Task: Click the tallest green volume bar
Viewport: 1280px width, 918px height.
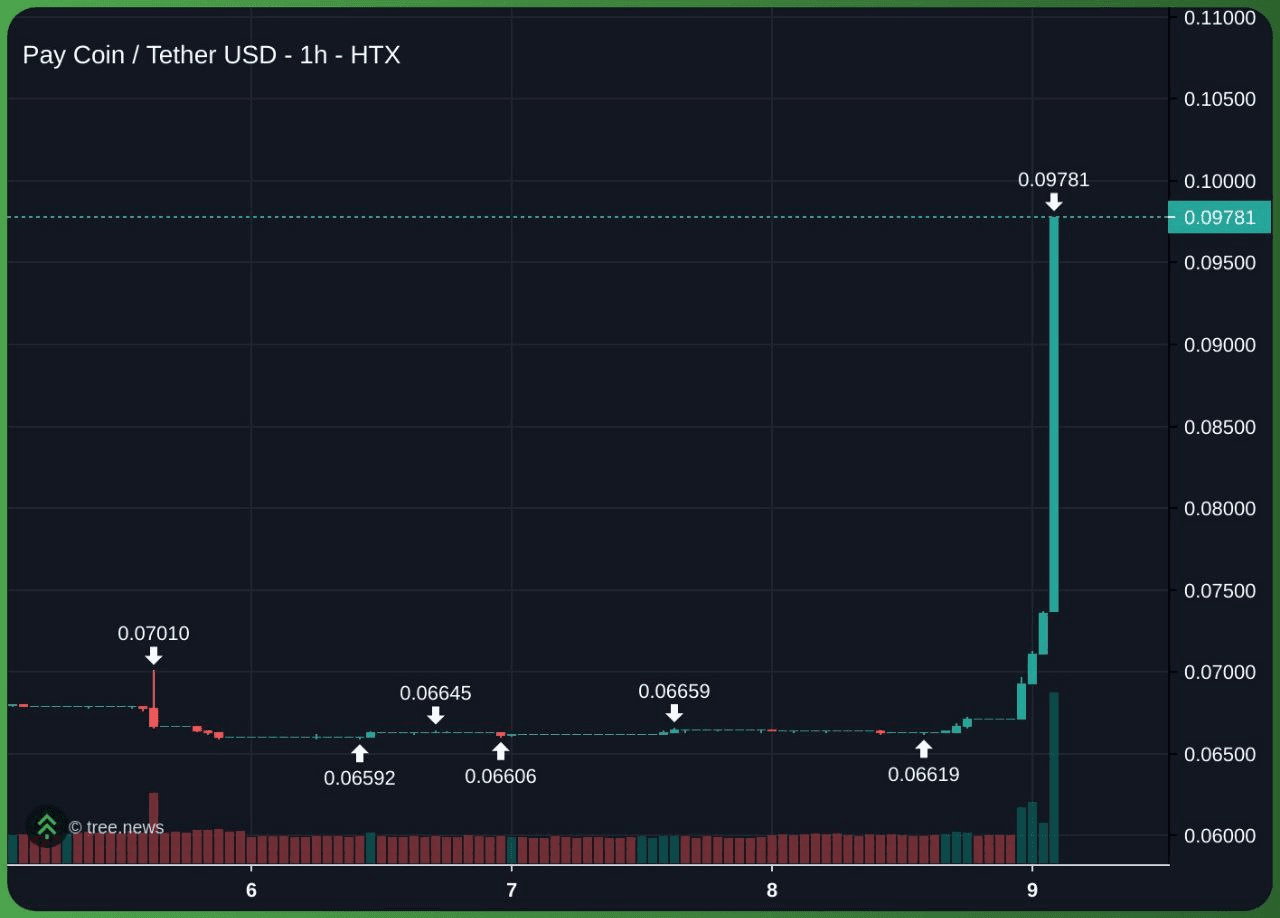Action: tap(1053, 778)
